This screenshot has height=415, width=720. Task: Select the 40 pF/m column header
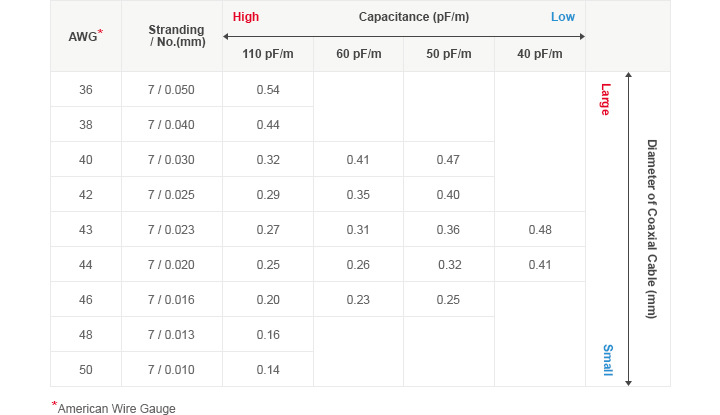tap(540, 54)
